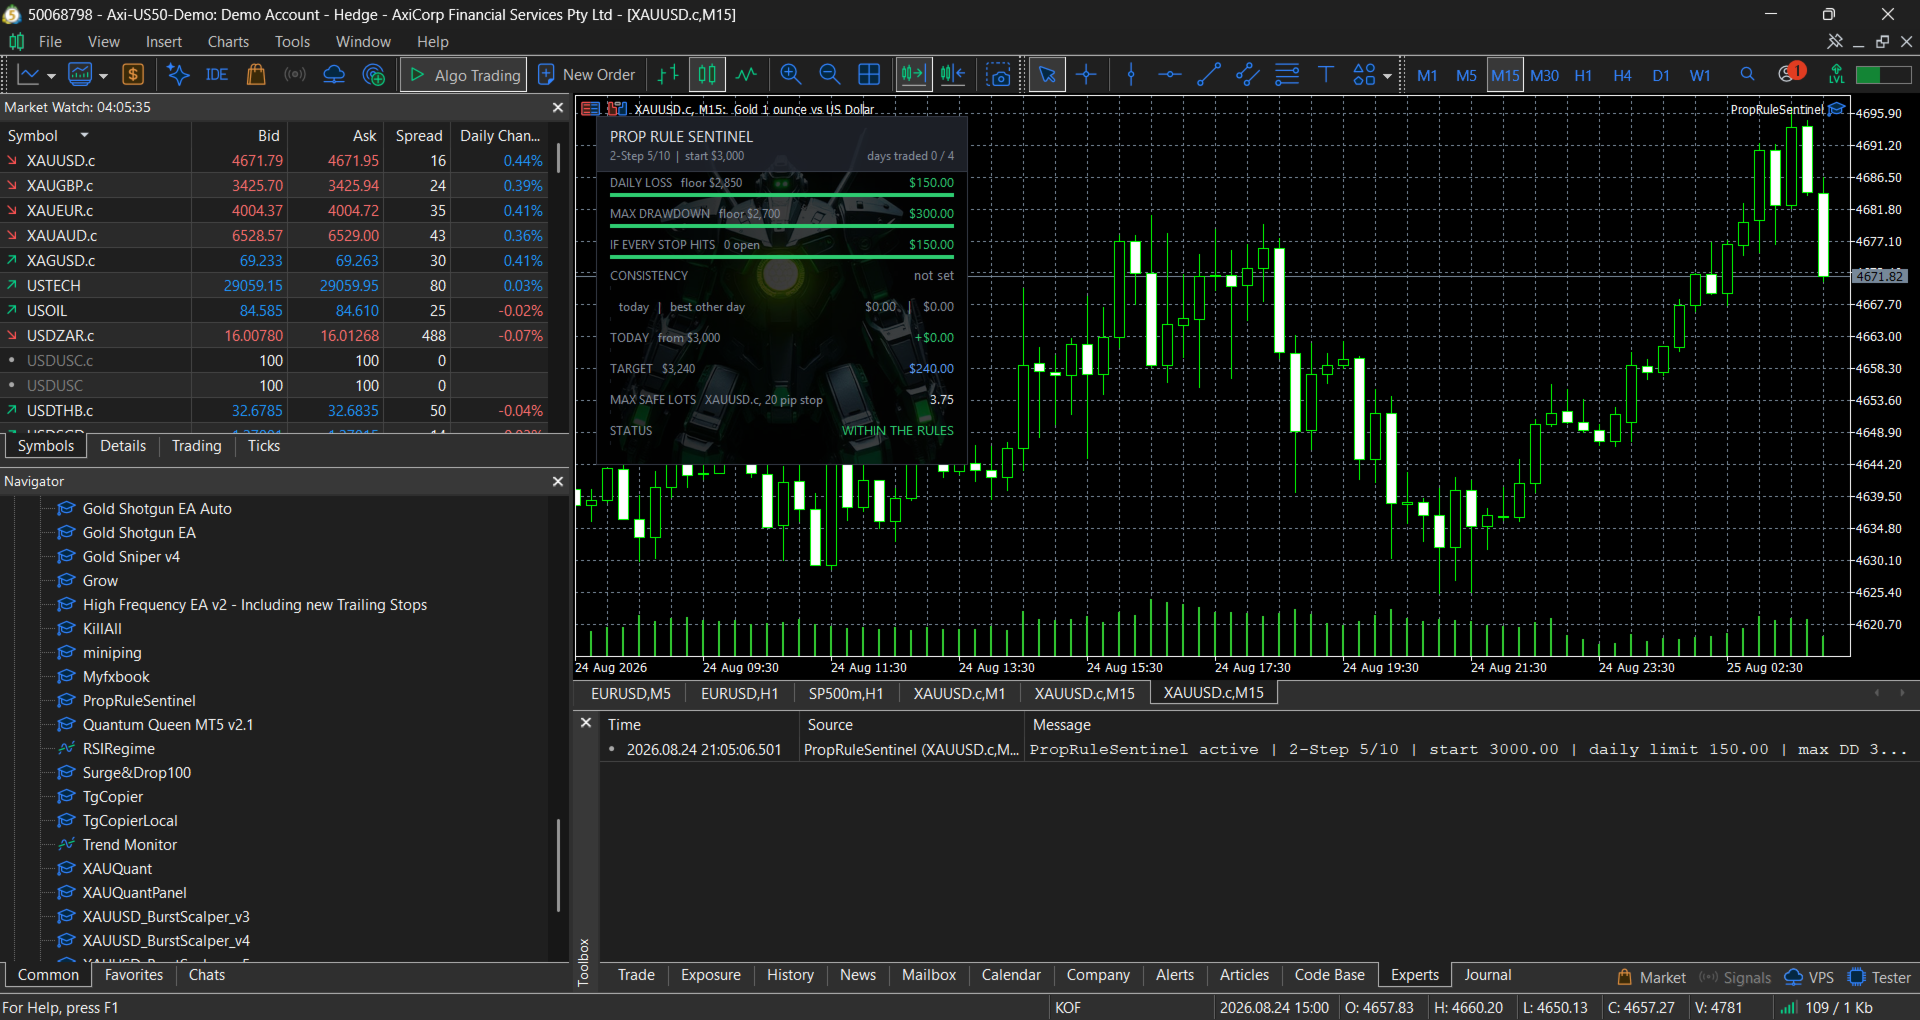
Task: Open the Market shopping bag icon
Action: [x=256, y=75]
